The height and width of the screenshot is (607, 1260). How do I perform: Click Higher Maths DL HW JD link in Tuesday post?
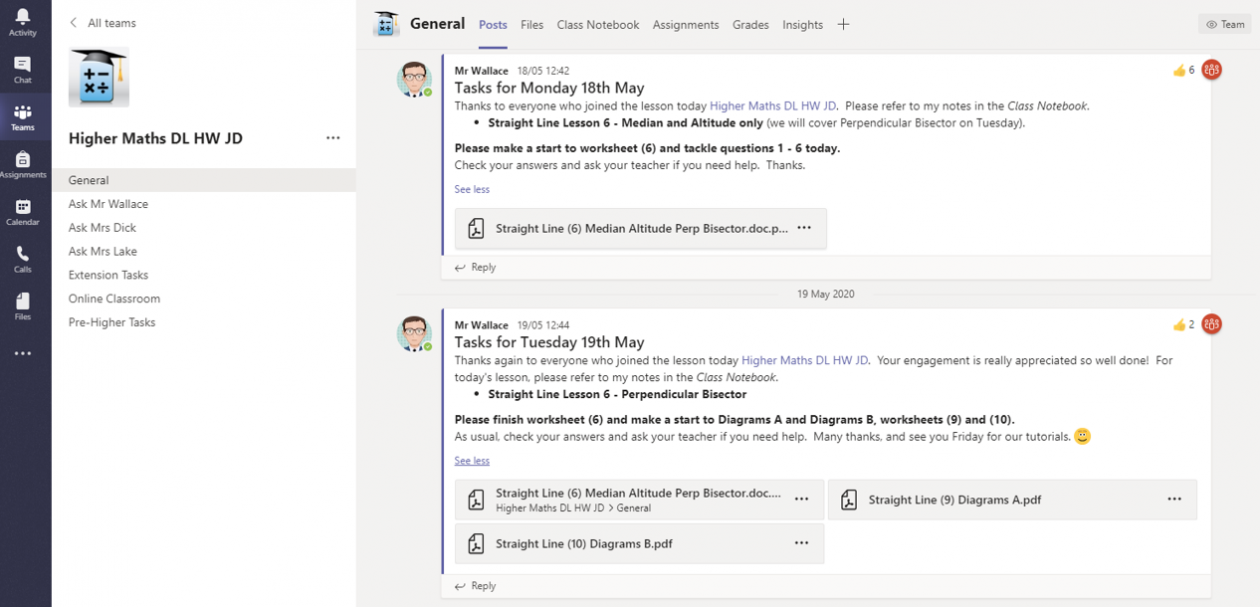805,360
